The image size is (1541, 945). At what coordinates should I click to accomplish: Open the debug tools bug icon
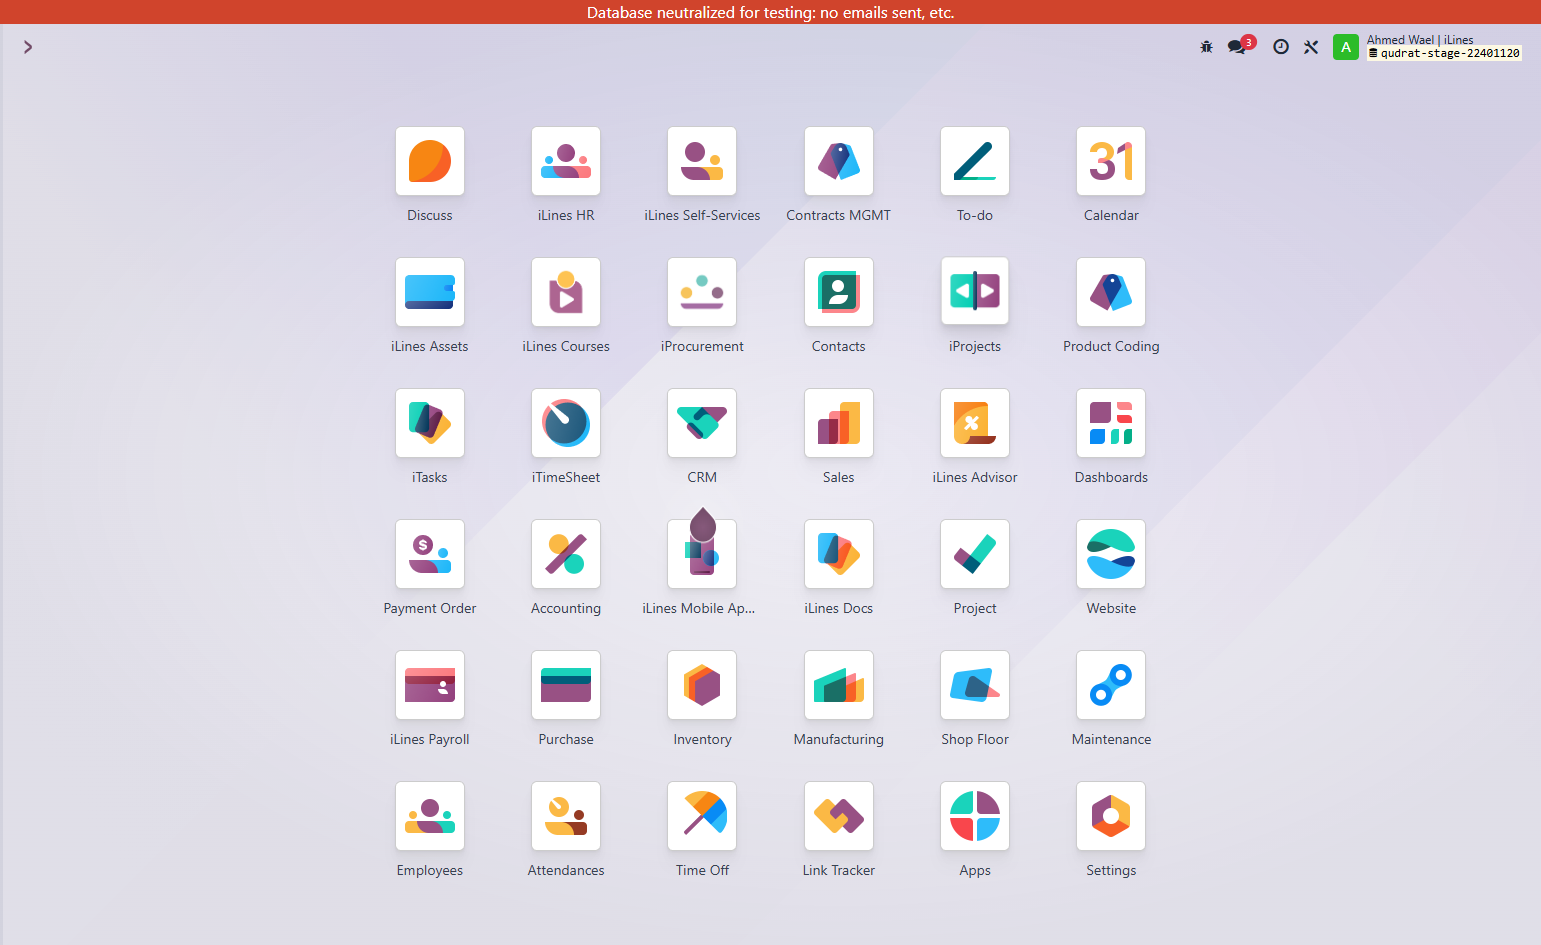point(1206,47)
